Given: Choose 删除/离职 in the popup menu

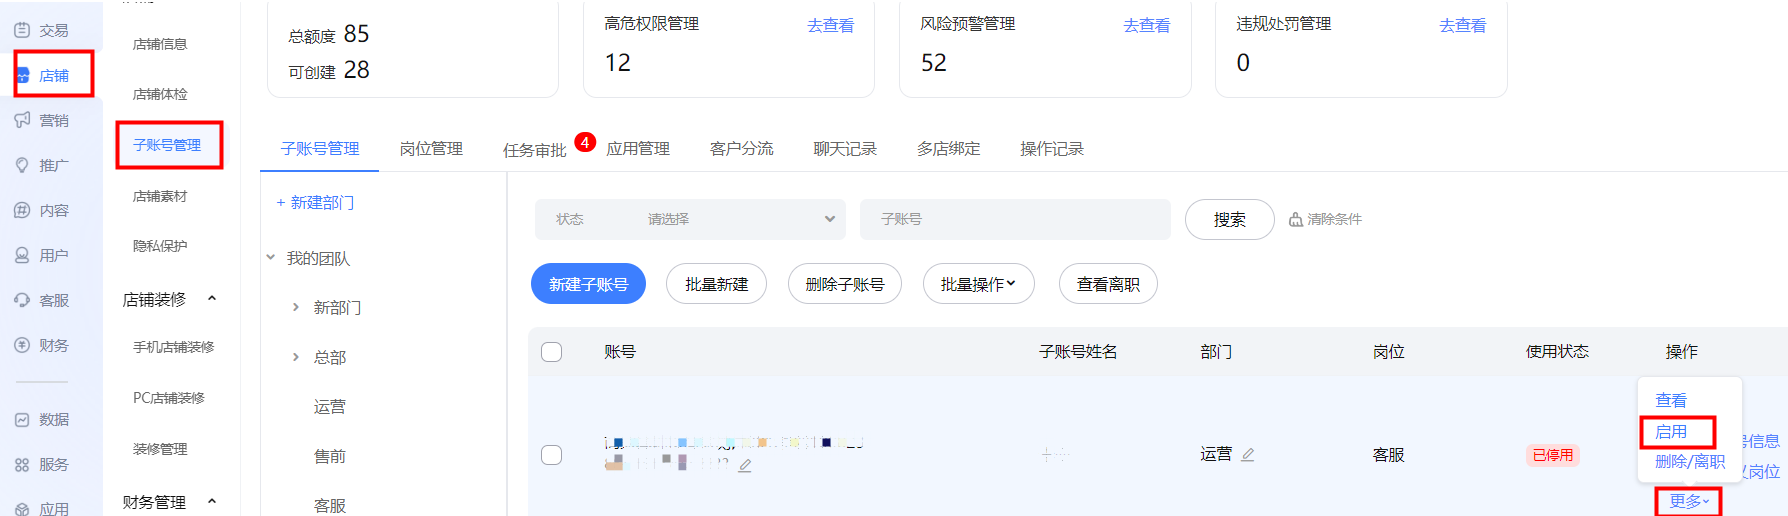Looking at the screenshot, I should click(x=1690, y=461).
